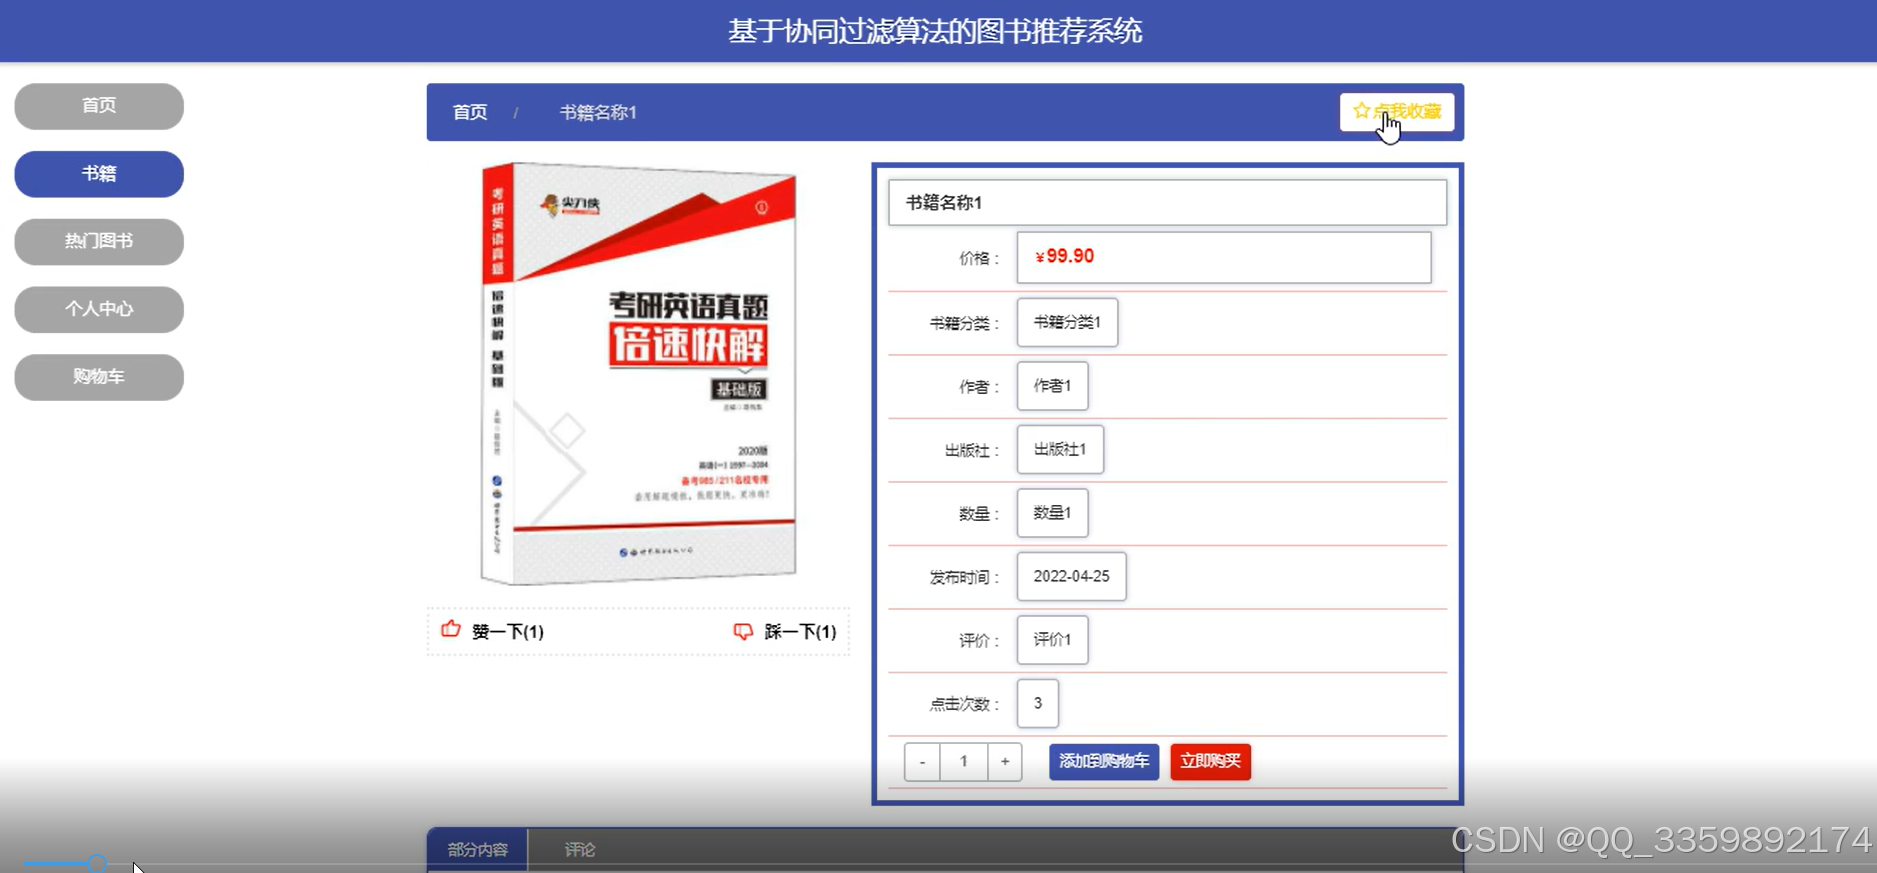This screenshot has height=873, width=1877.
Task: Click the quantity input field showing 1
Action: pyautogui.click(x=964, y=762)
